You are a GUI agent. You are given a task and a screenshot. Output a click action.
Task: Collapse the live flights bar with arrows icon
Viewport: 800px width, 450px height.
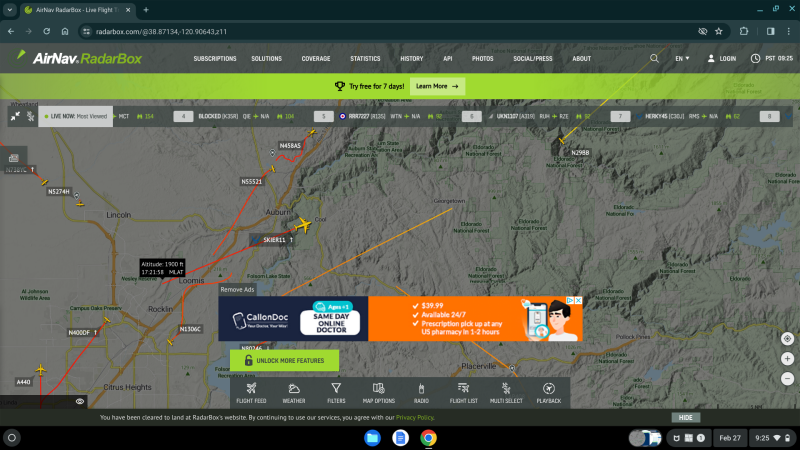click(15, 116)
